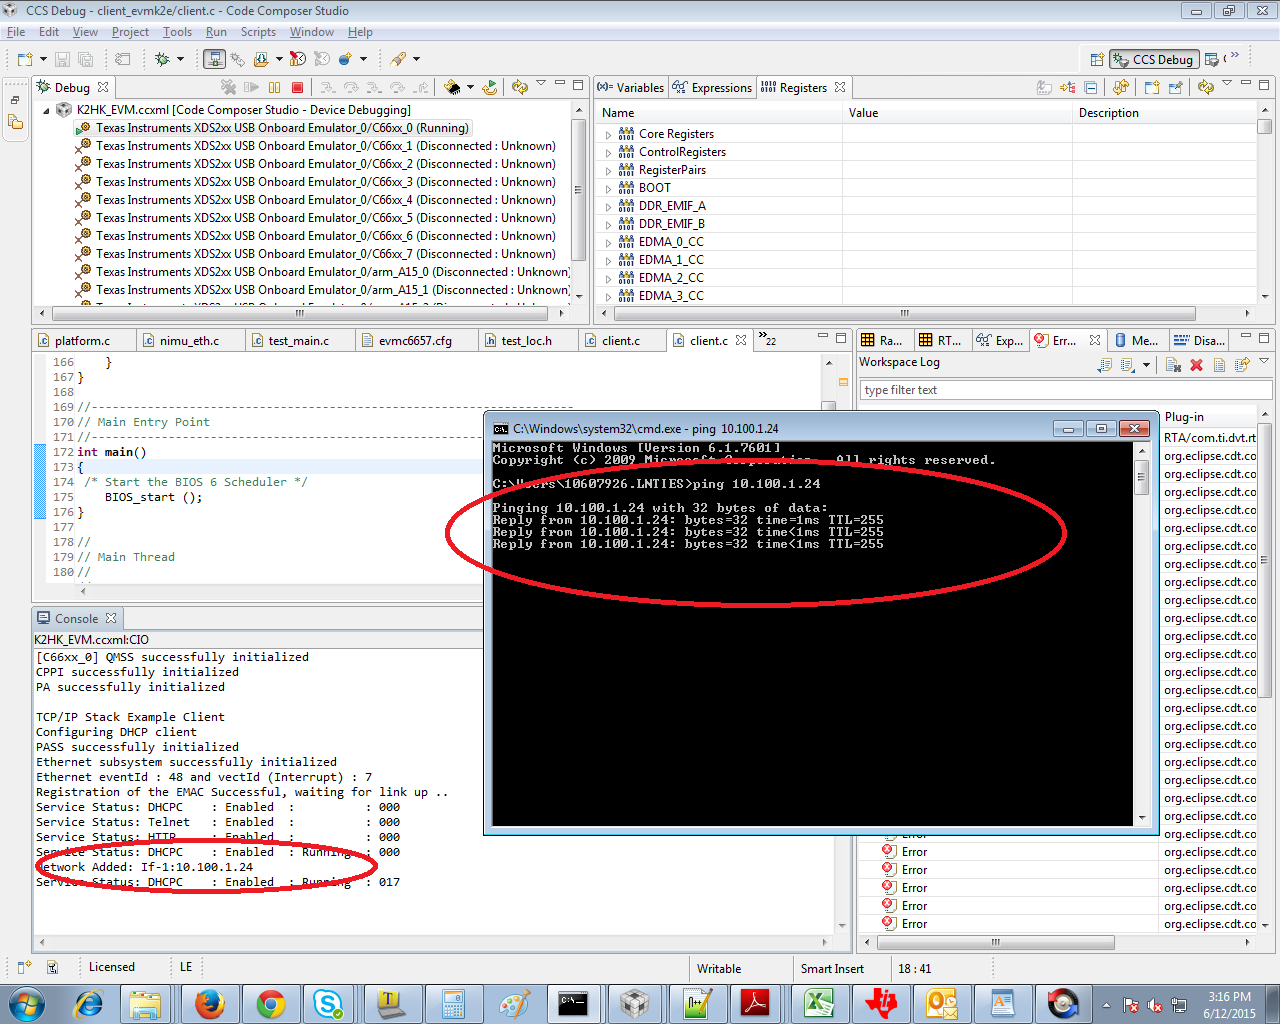Click the Texas Instruments taskbar icon
The width and height of the screenshot is (1280, 1024).
coord(881,1003)
